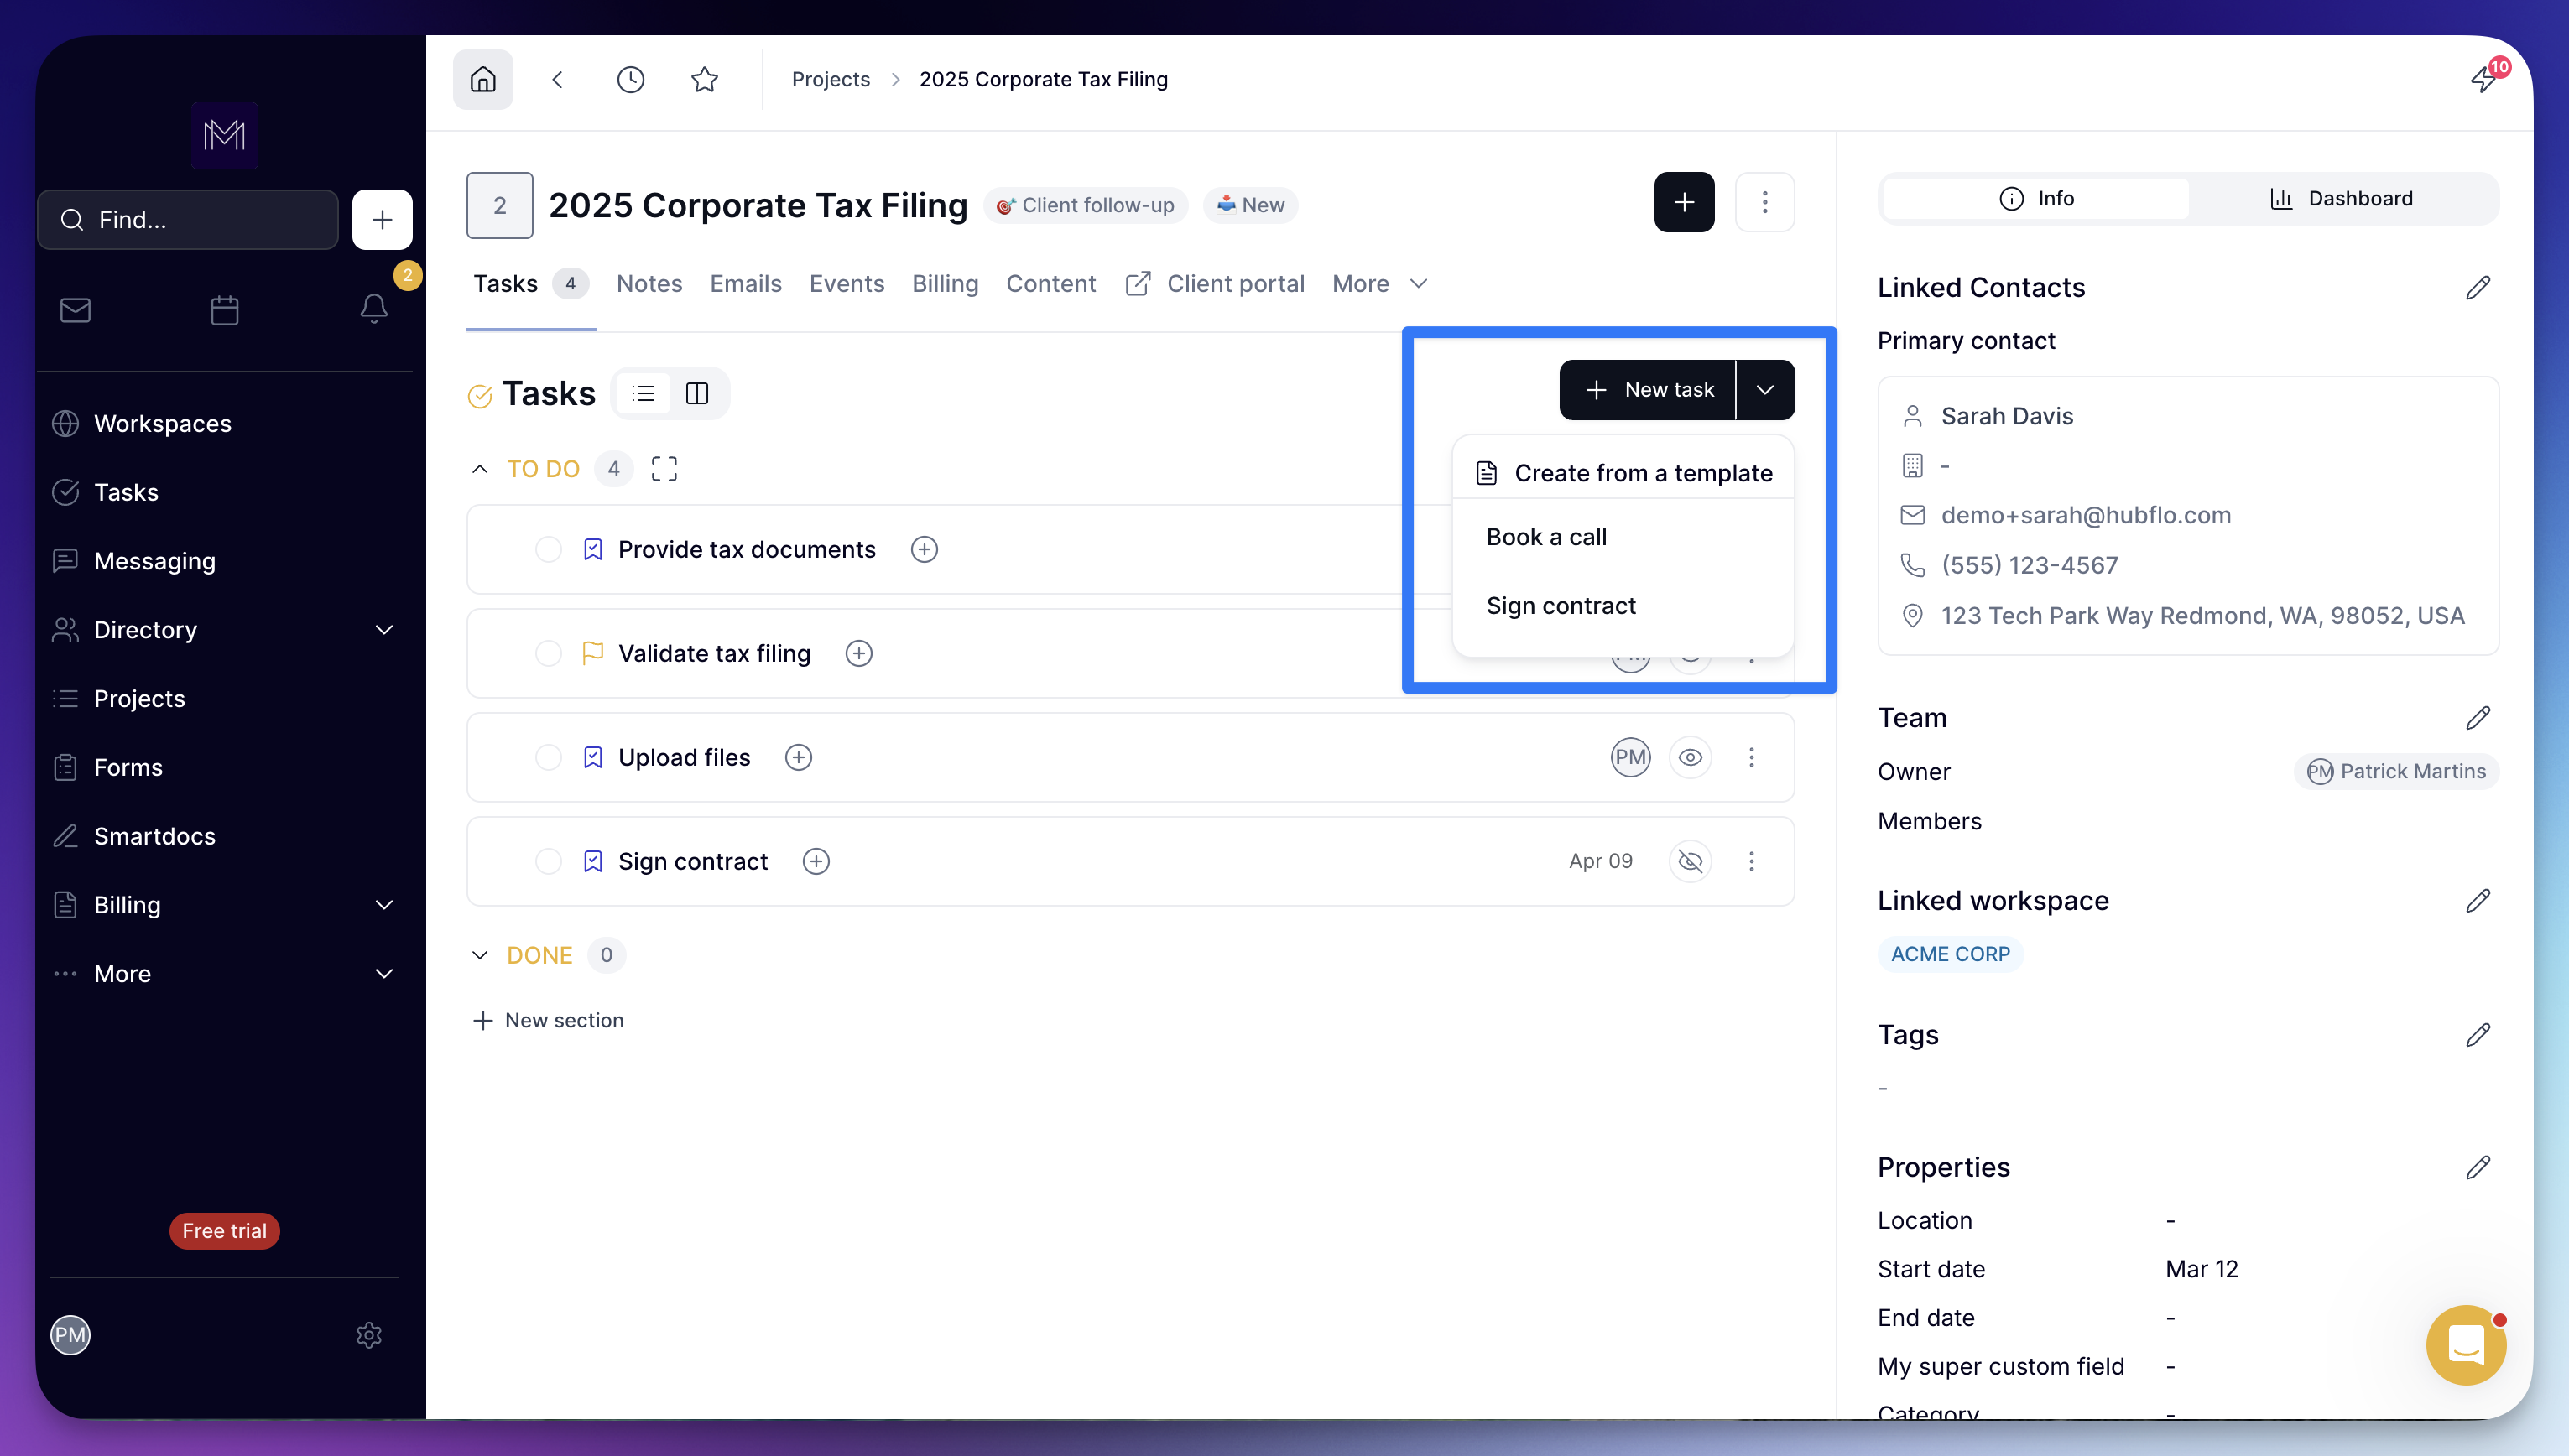Edit Tags with pencil icon
The image size is (2569, 1456).
coord(2478,1035)
